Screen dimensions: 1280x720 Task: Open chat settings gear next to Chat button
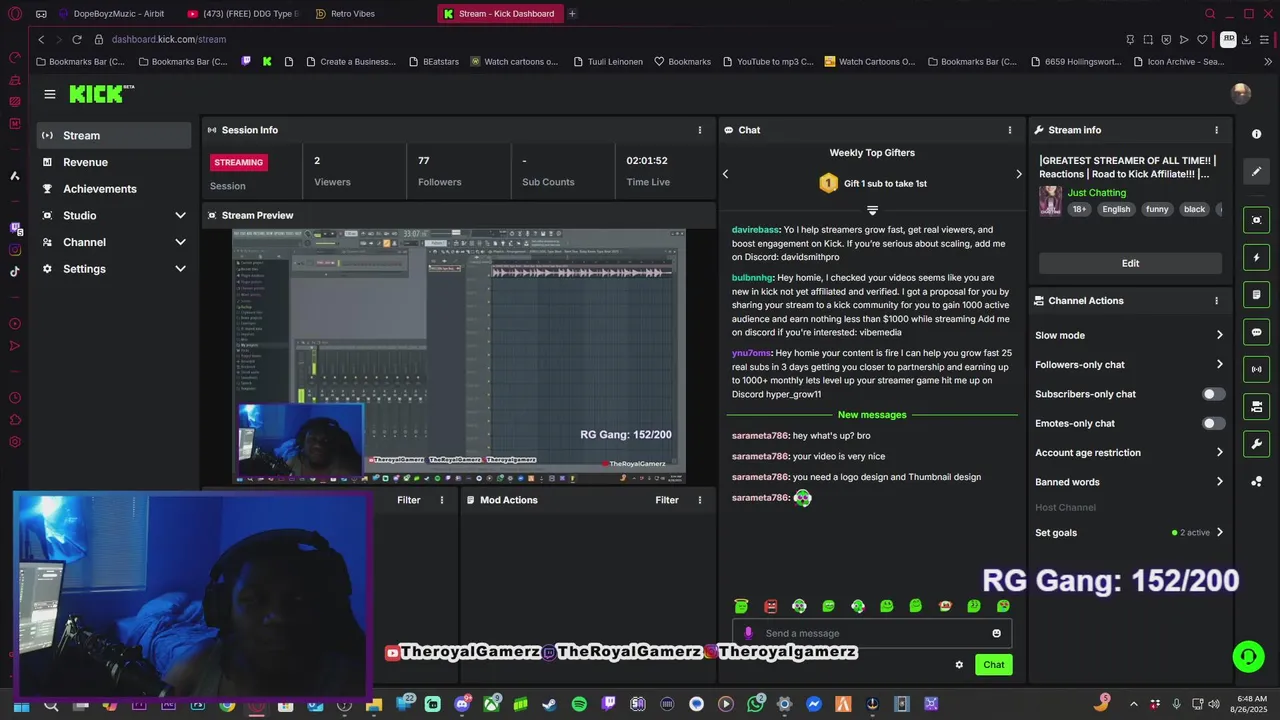click(x=959, y=665)
